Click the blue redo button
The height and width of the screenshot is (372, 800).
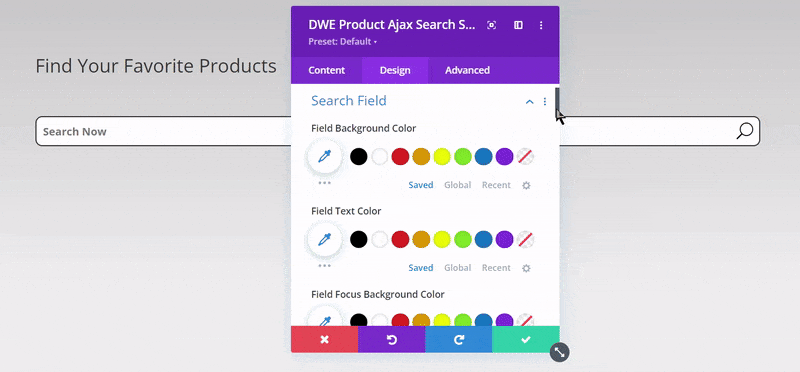point(459,339)
